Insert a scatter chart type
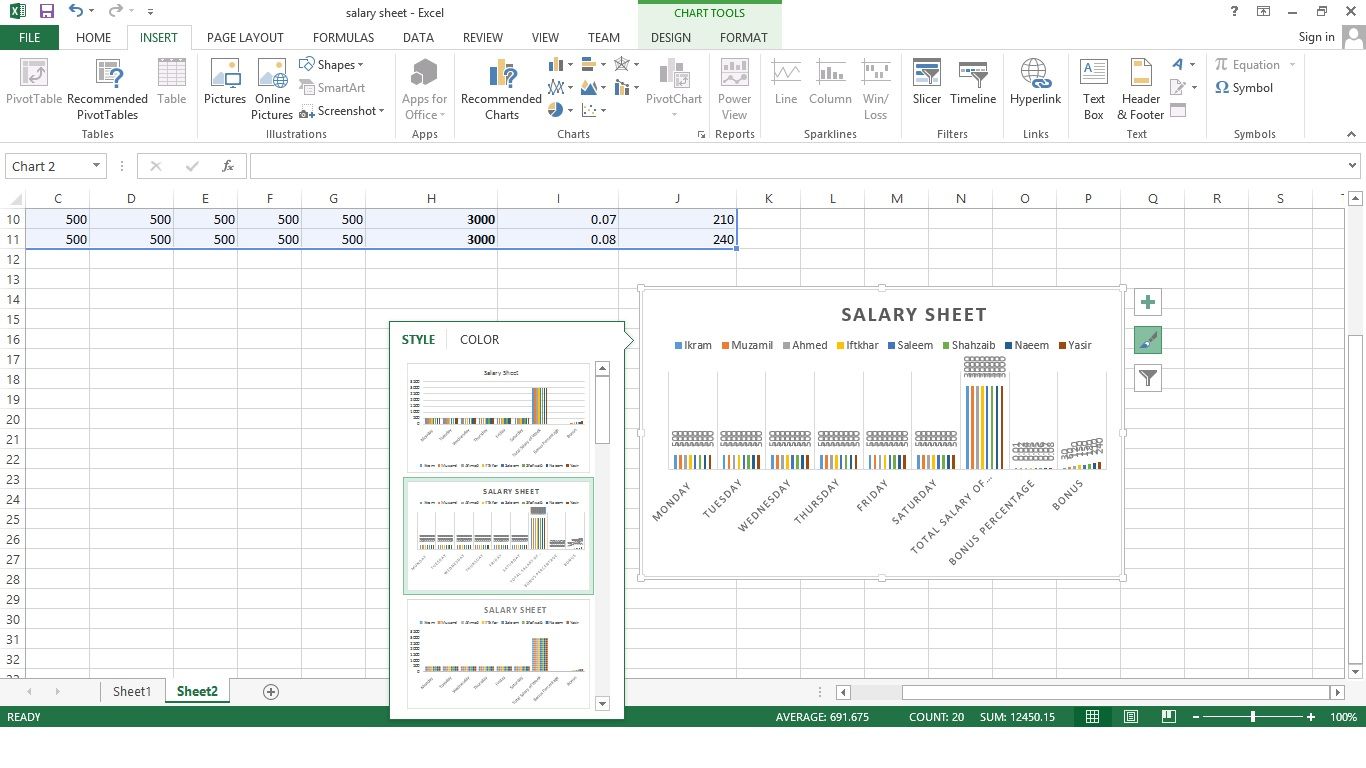The width and height of the screenshot is (1366, 768). (592, 111)
